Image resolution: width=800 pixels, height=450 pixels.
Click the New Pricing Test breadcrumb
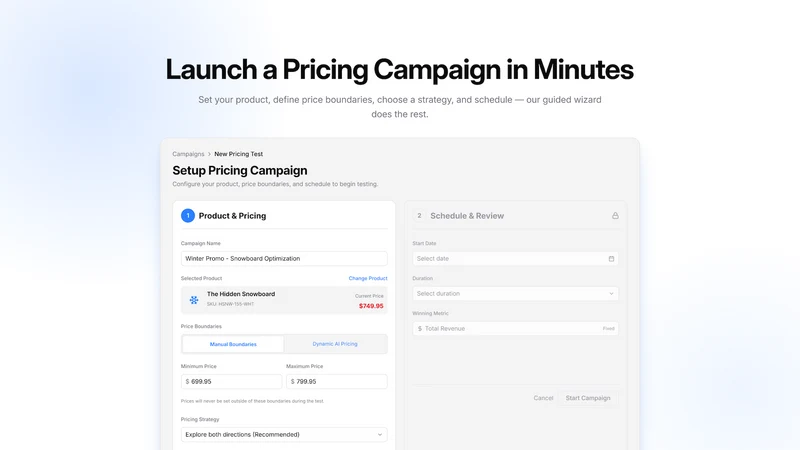coord(238,154)
